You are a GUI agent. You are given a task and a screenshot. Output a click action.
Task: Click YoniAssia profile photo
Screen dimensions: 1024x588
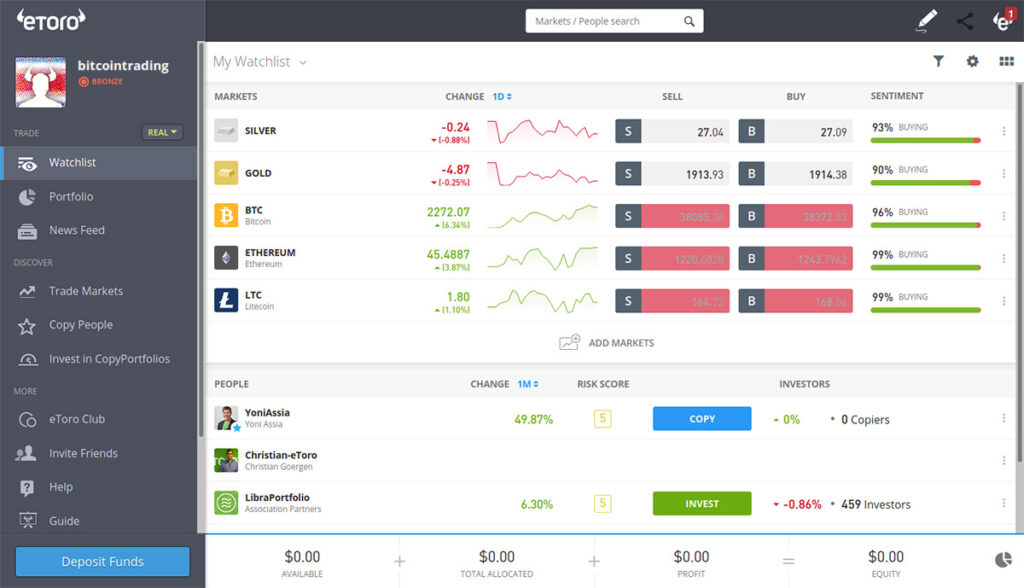pyautogui.click(x=226, y=418)
